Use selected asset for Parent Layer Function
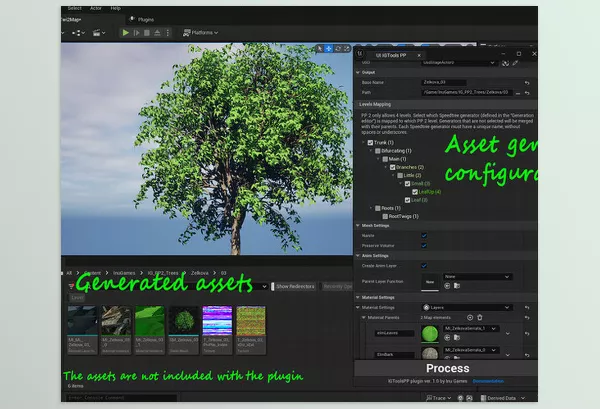This screenshot has width=600, height=409. 447,286
